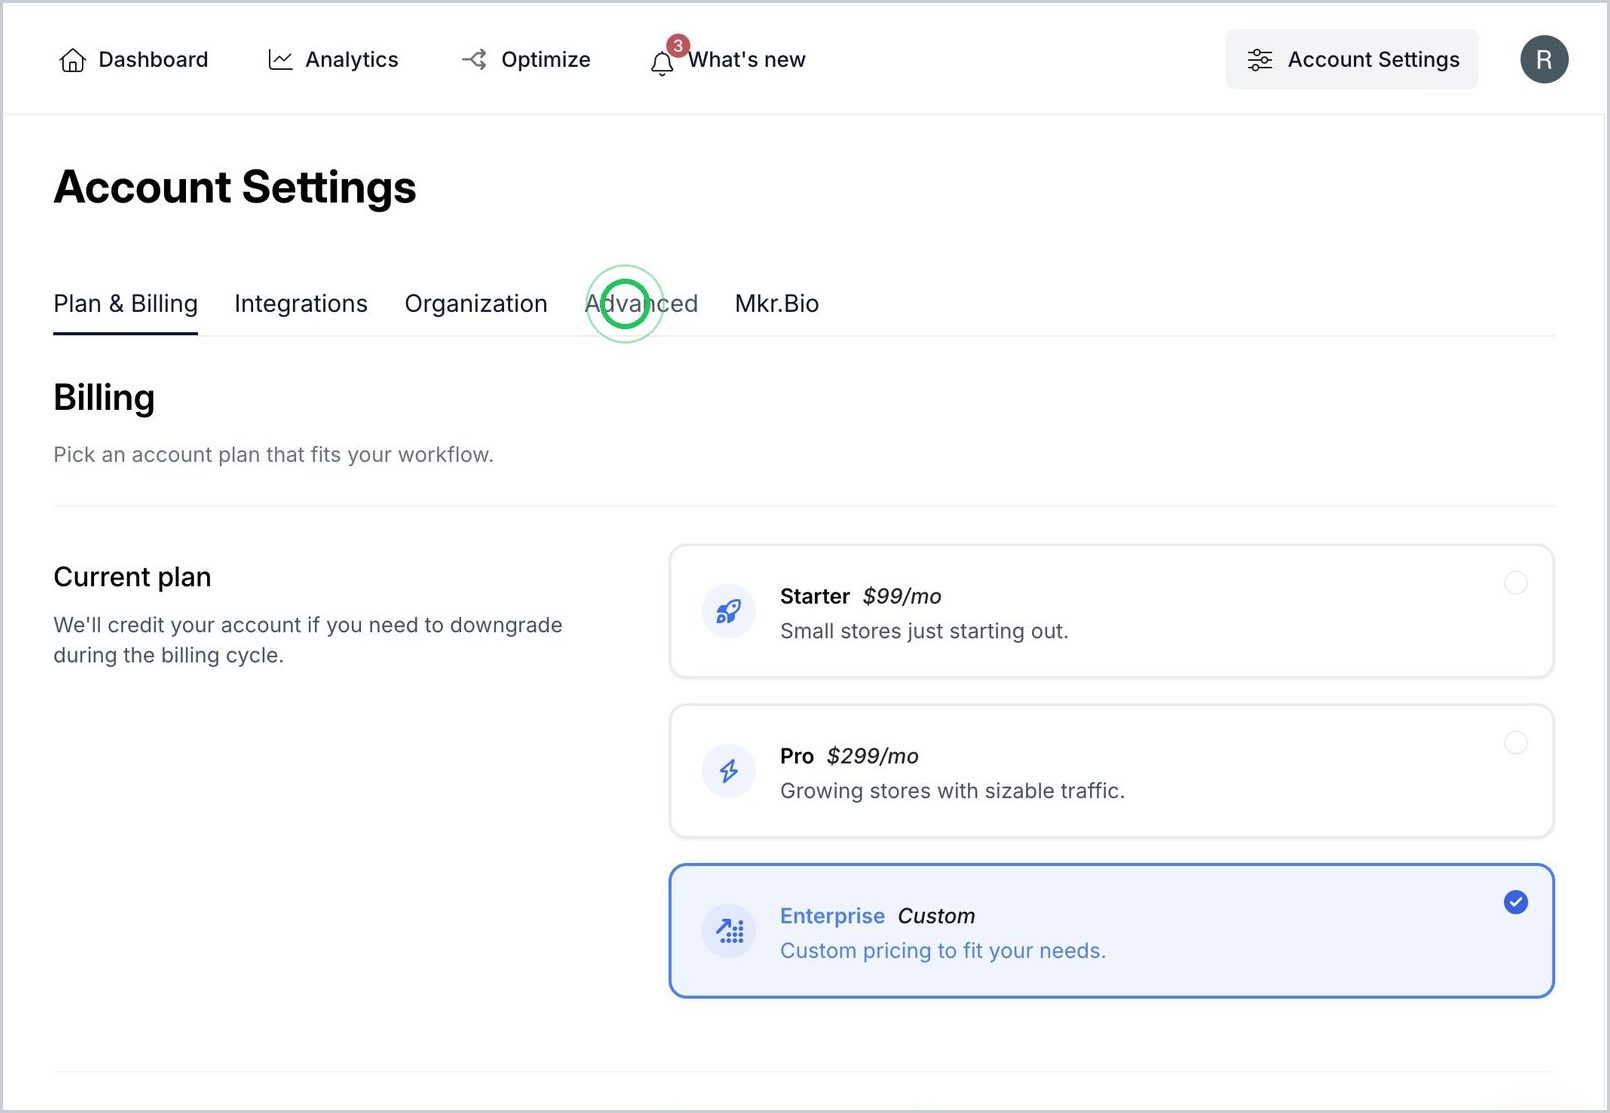This screenshot has height=1113, width=1610.
Task: Click 'Pick an account plan that fits your workflow.'
Action: 273,455
